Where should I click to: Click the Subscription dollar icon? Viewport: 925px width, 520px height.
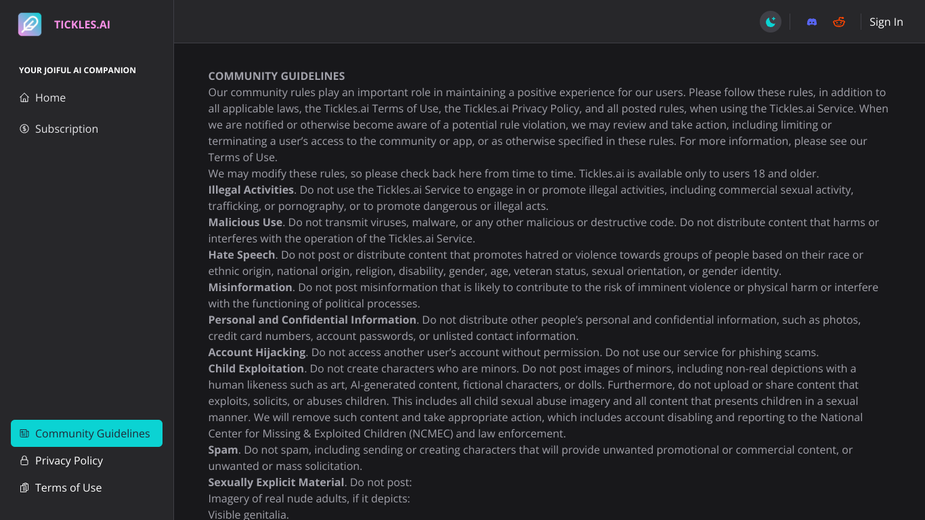pyautogui.click(x=24, y=129)
